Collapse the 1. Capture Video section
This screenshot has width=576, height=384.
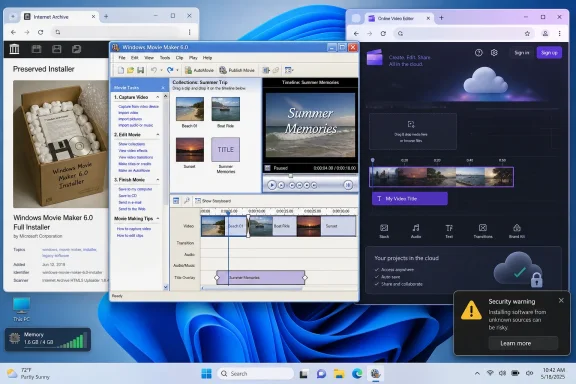[x=158, y=97]
